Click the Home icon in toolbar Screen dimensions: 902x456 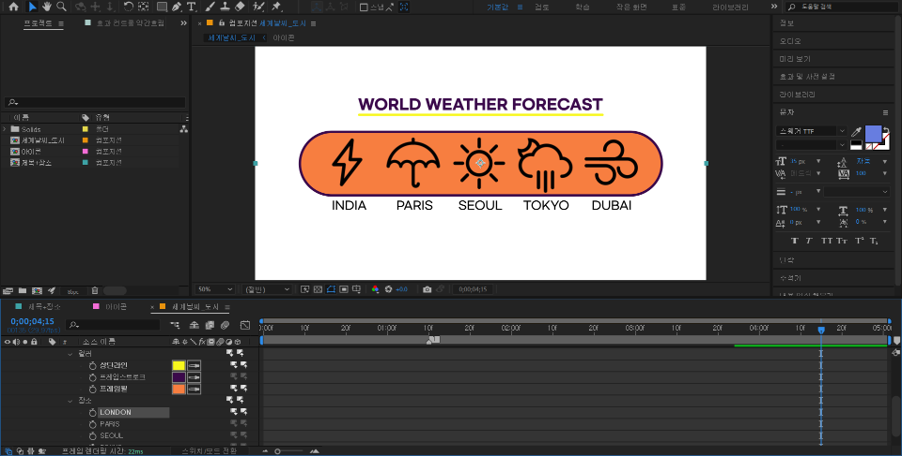[14, 7]
